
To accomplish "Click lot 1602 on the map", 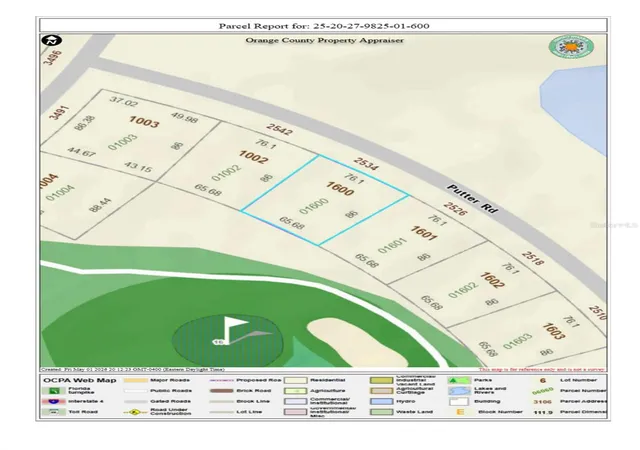I will [492, 280].
